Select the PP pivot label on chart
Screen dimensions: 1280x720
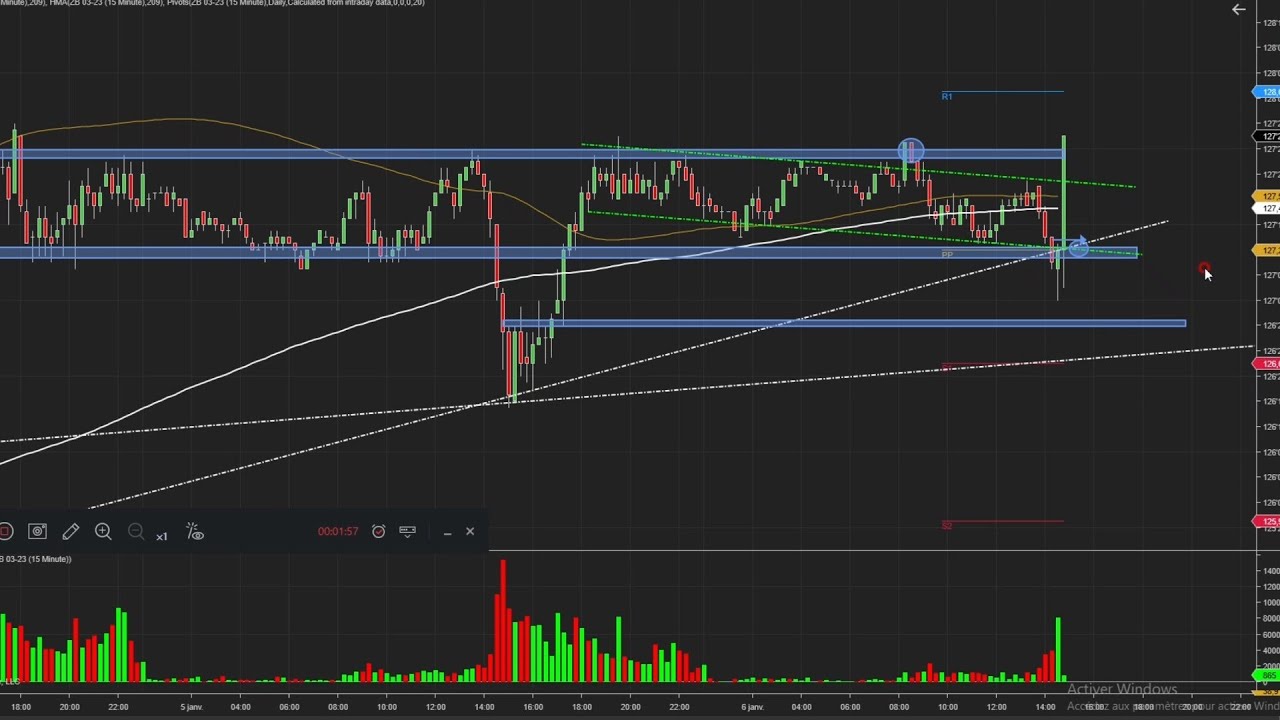pos(947,255)
